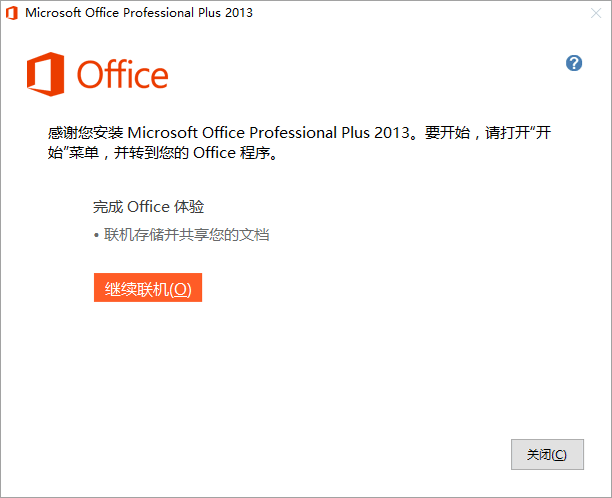The width and height of the screenshot is (612, 498).
Task: Click the text 完成 Office 体验
Action: coord(148,206)
